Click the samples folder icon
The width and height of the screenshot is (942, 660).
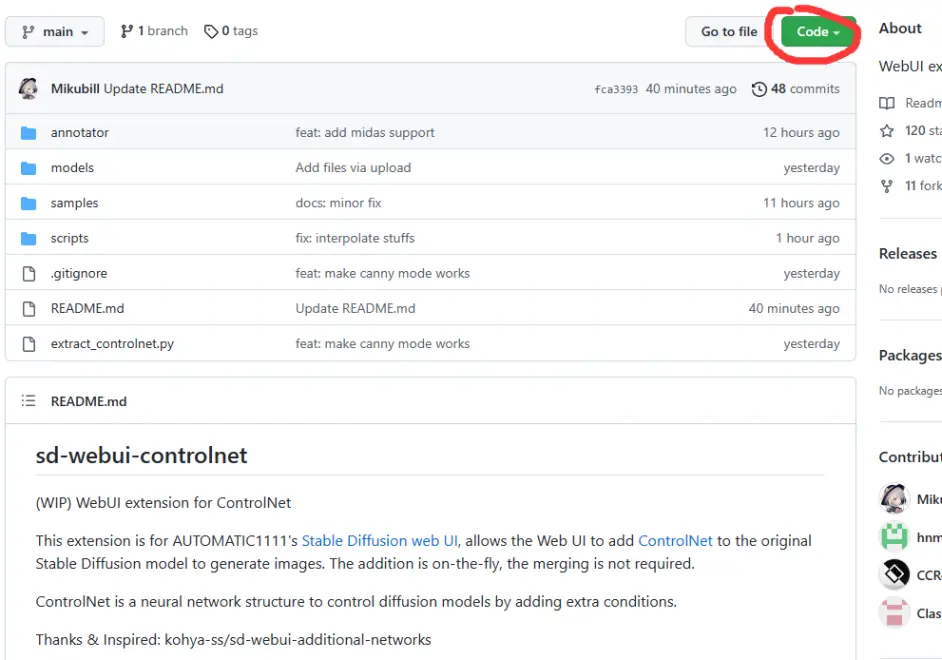click(28, 203)
